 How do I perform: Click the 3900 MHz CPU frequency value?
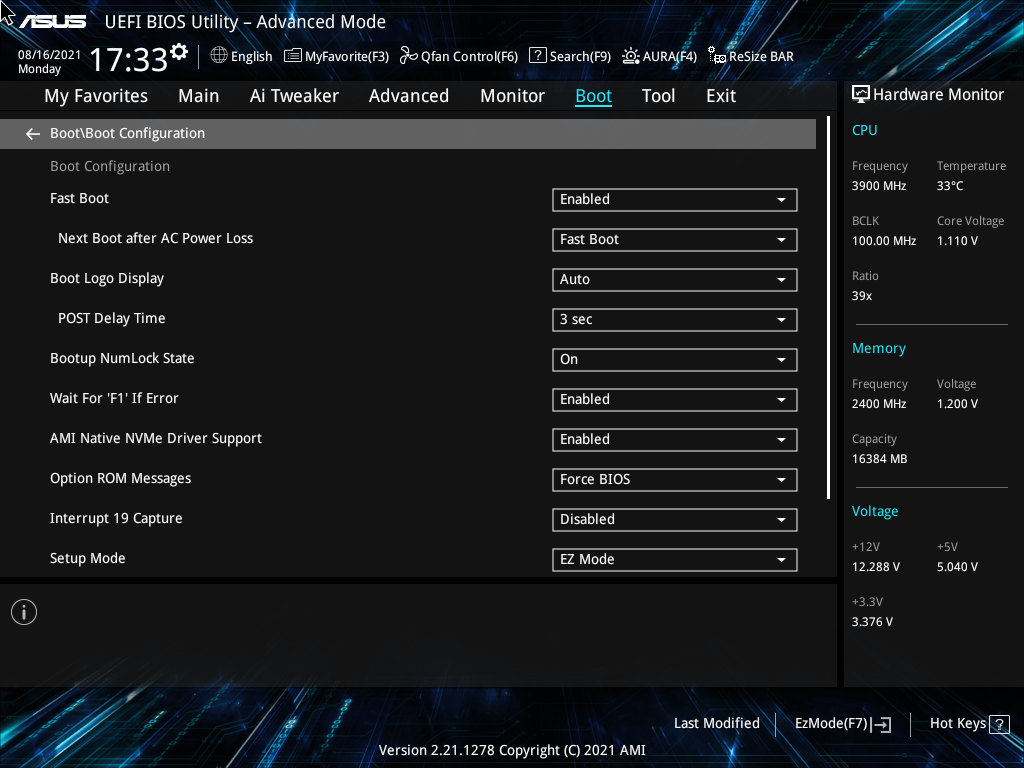pos(879,186)
